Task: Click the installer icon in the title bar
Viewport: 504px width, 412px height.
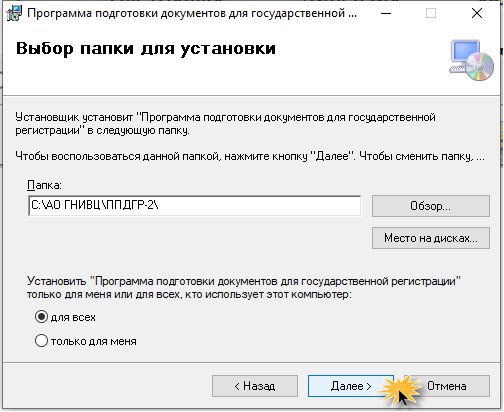Action: coord(14,14)
